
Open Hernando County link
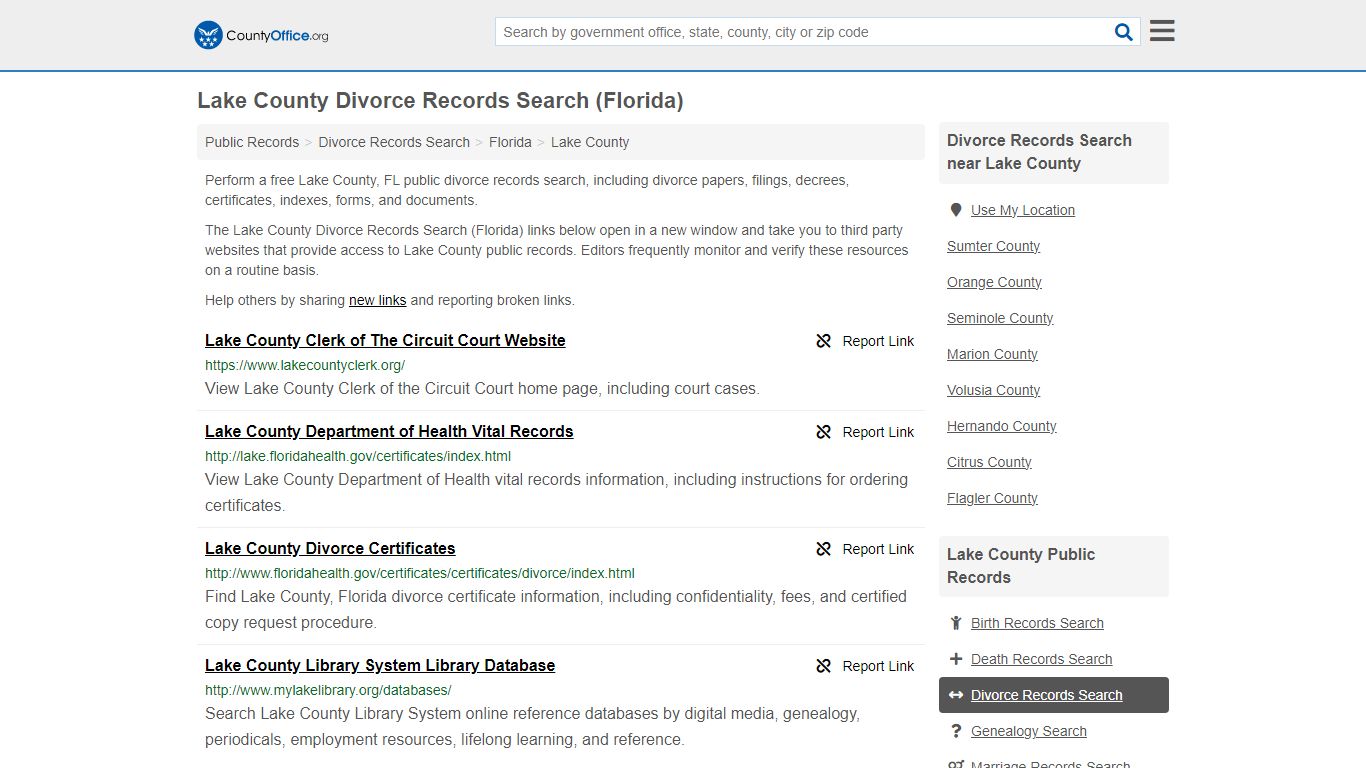tap(1001, 426)
